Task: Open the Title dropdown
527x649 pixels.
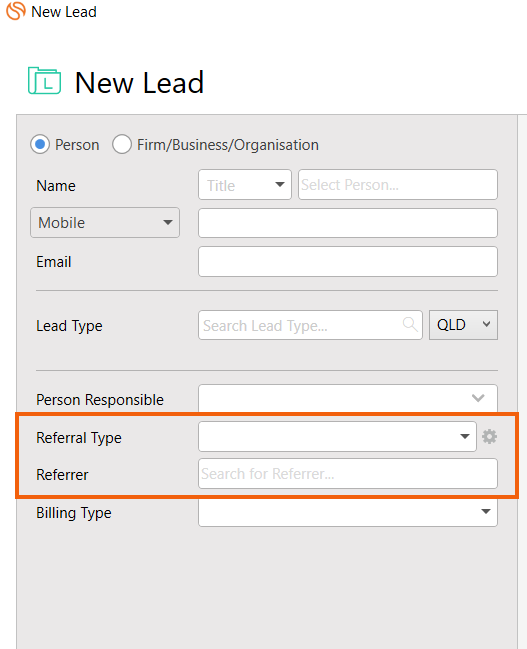Action: point(245,185)
